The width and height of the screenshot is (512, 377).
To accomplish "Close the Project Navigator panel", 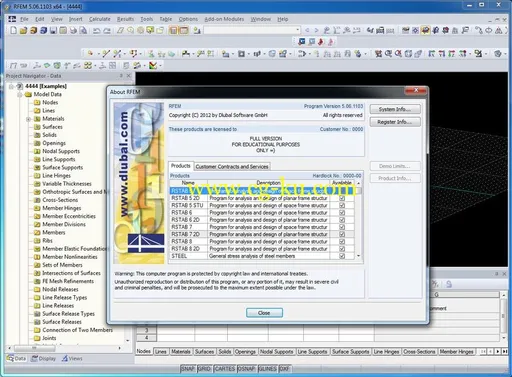I will click(x=129, y=76).
